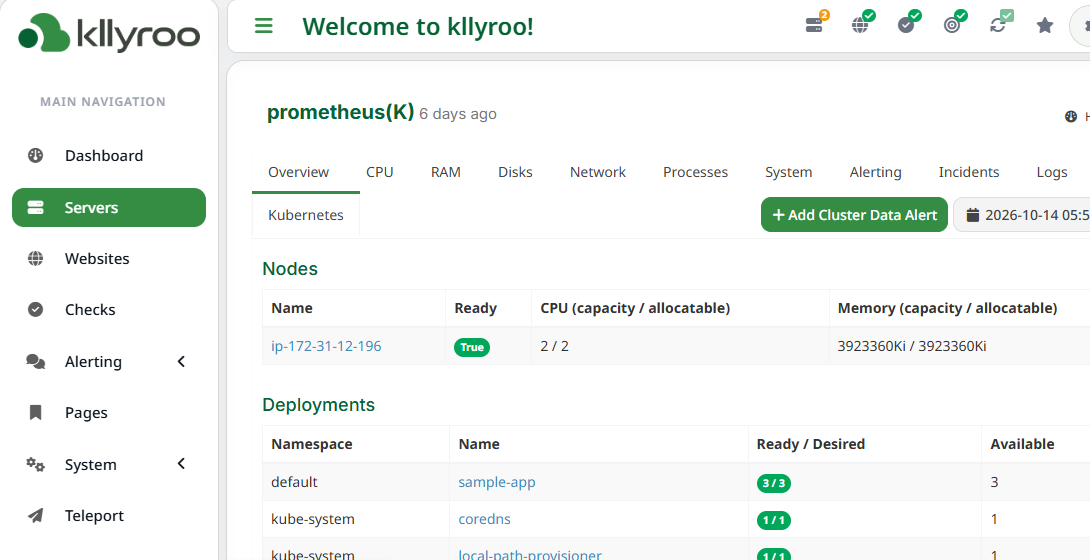Click the Deployments section heading
The width and height of the screenshot is (1090, 560).
(318, 405)
